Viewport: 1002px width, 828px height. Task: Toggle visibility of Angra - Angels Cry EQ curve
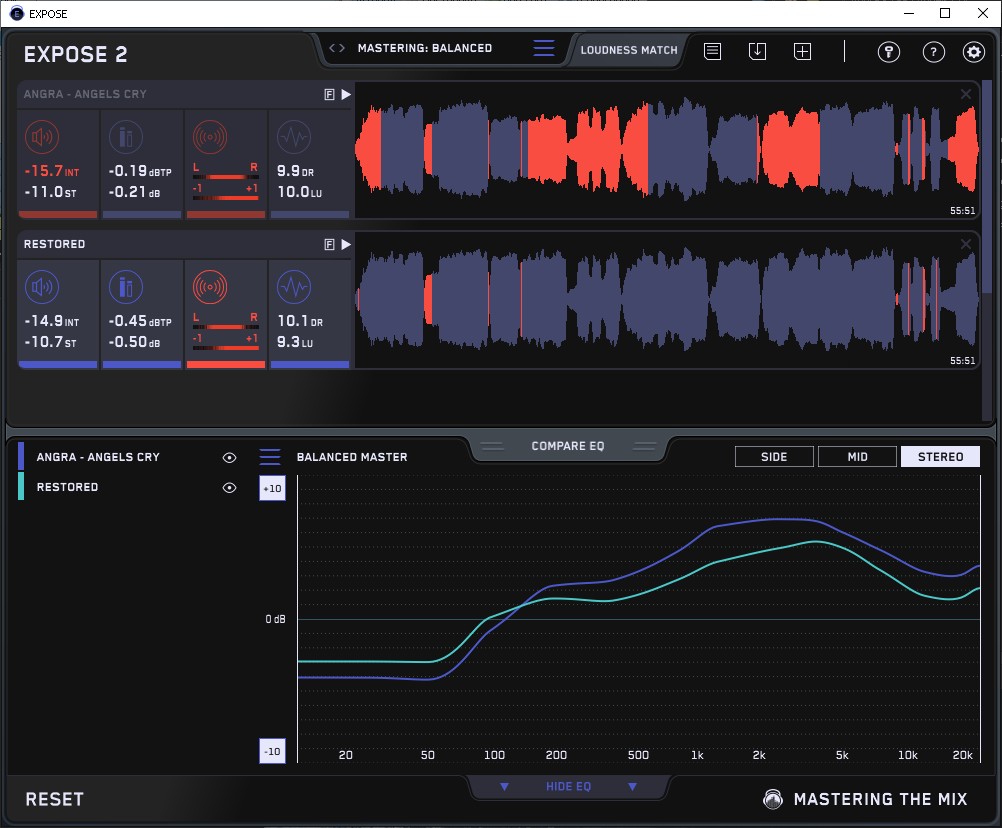click(x=230, y=457)
